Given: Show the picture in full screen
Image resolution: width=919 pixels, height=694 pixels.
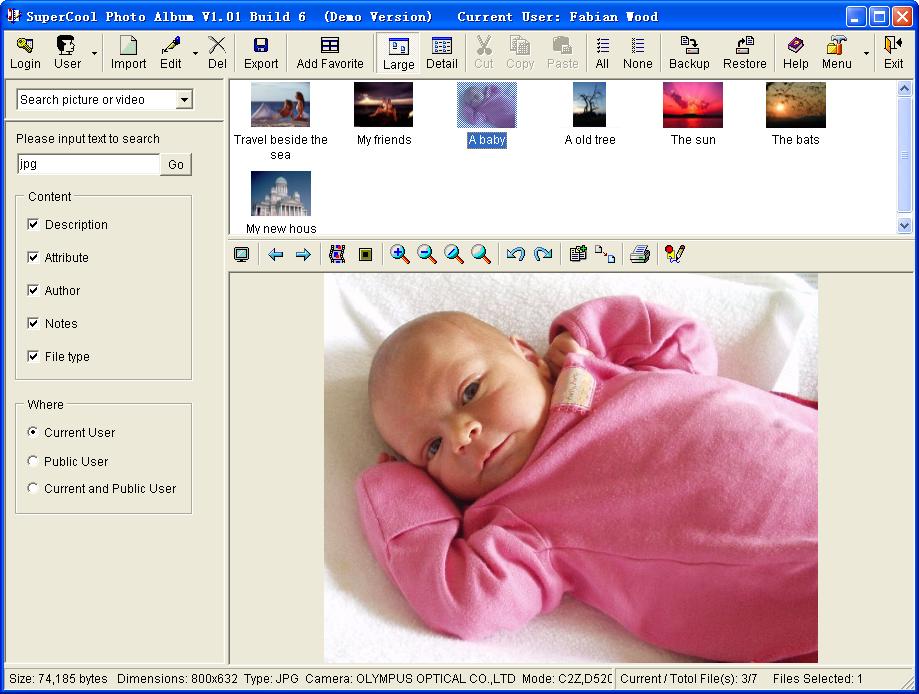Looking at the screenshot, I should point(241,255).
